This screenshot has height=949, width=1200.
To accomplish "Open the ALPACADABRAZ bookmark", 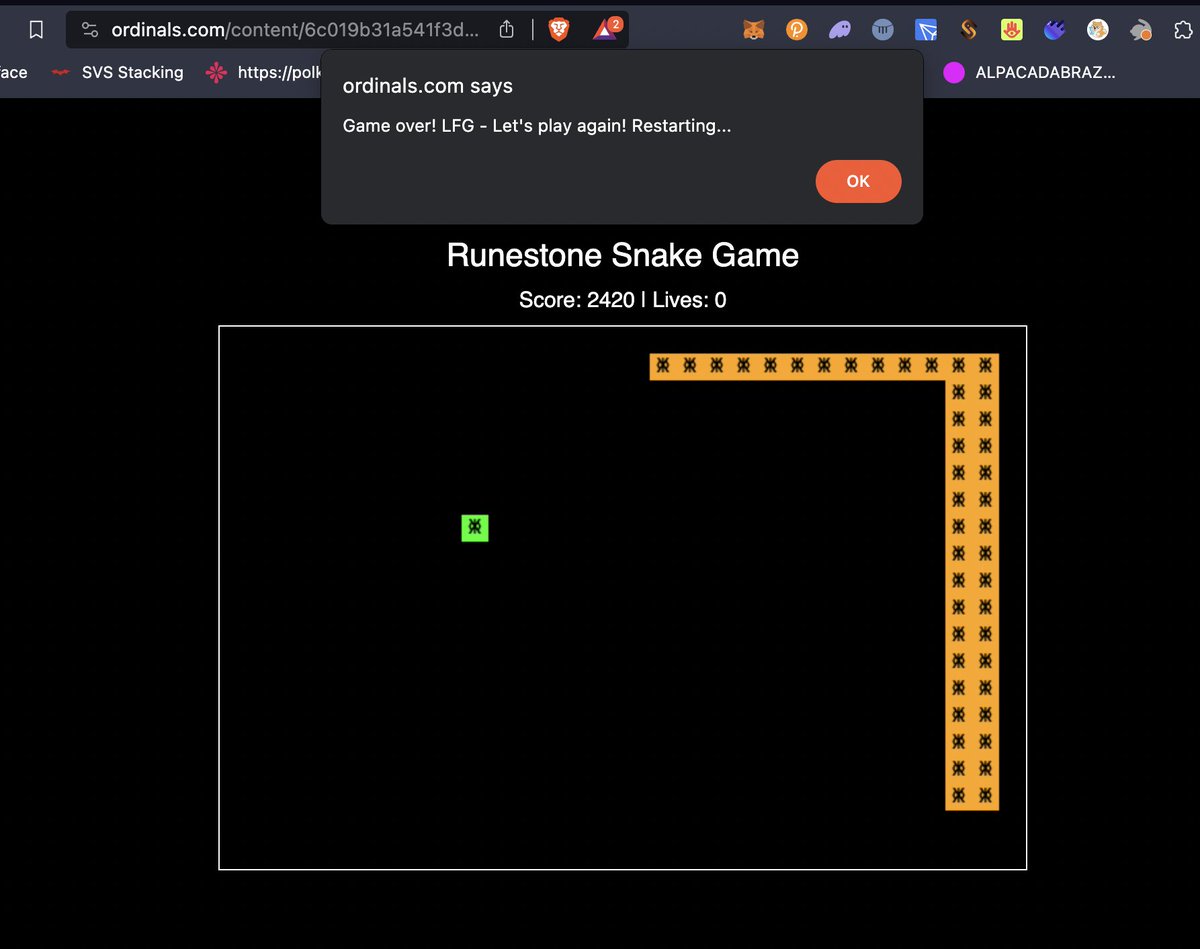I will (x=1030, y=72).
